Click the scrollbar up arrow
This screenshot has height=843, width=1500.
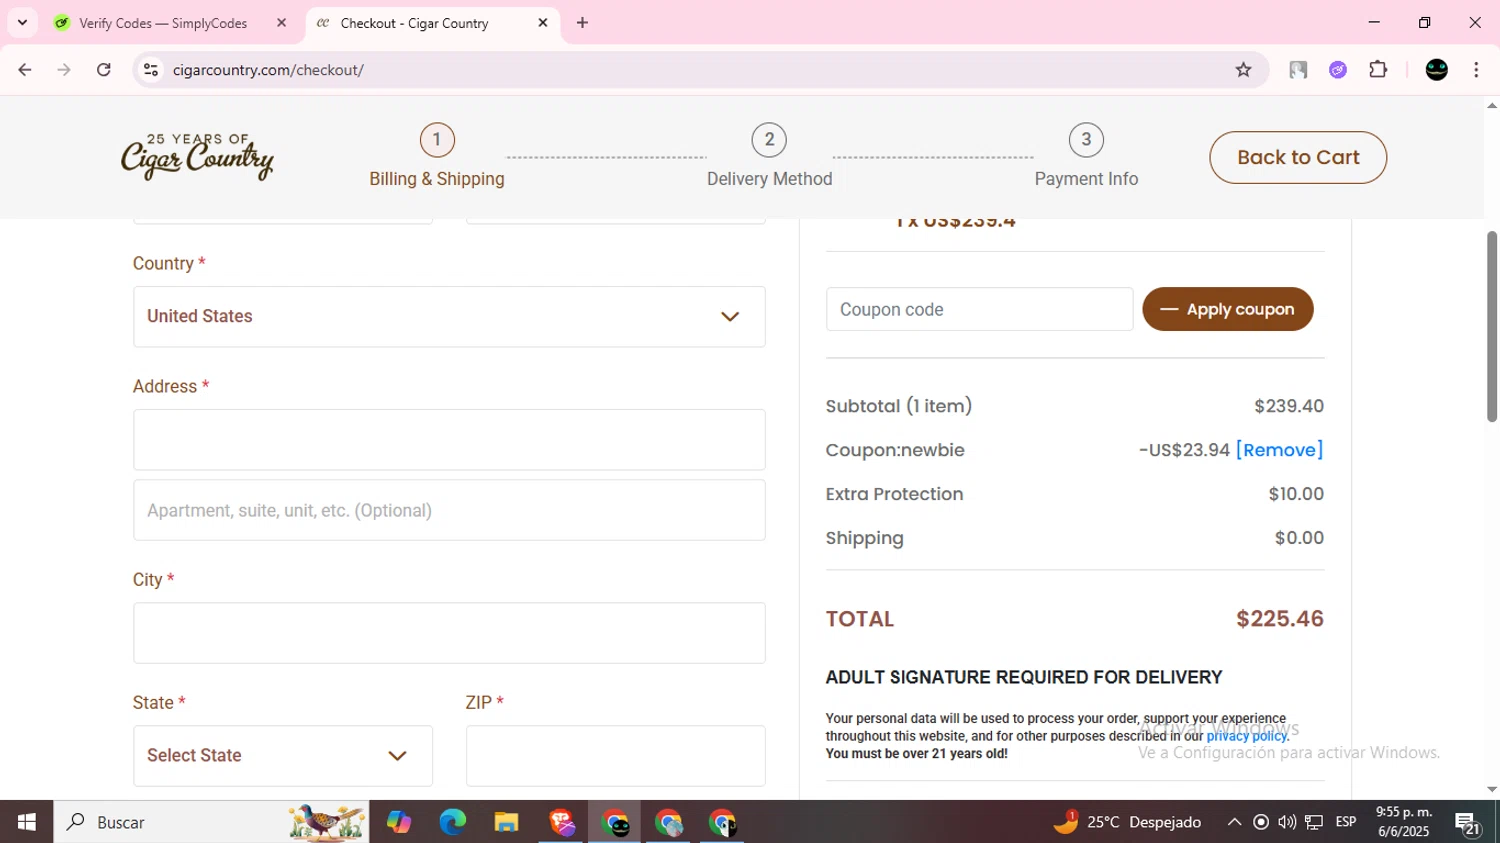[x=1492, y=105]
